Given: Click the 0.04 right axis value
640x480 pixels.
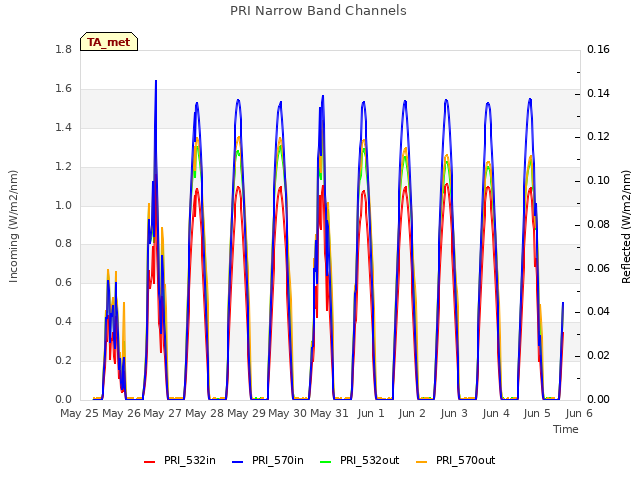Looking at the screenshot, I should (598, 312).
